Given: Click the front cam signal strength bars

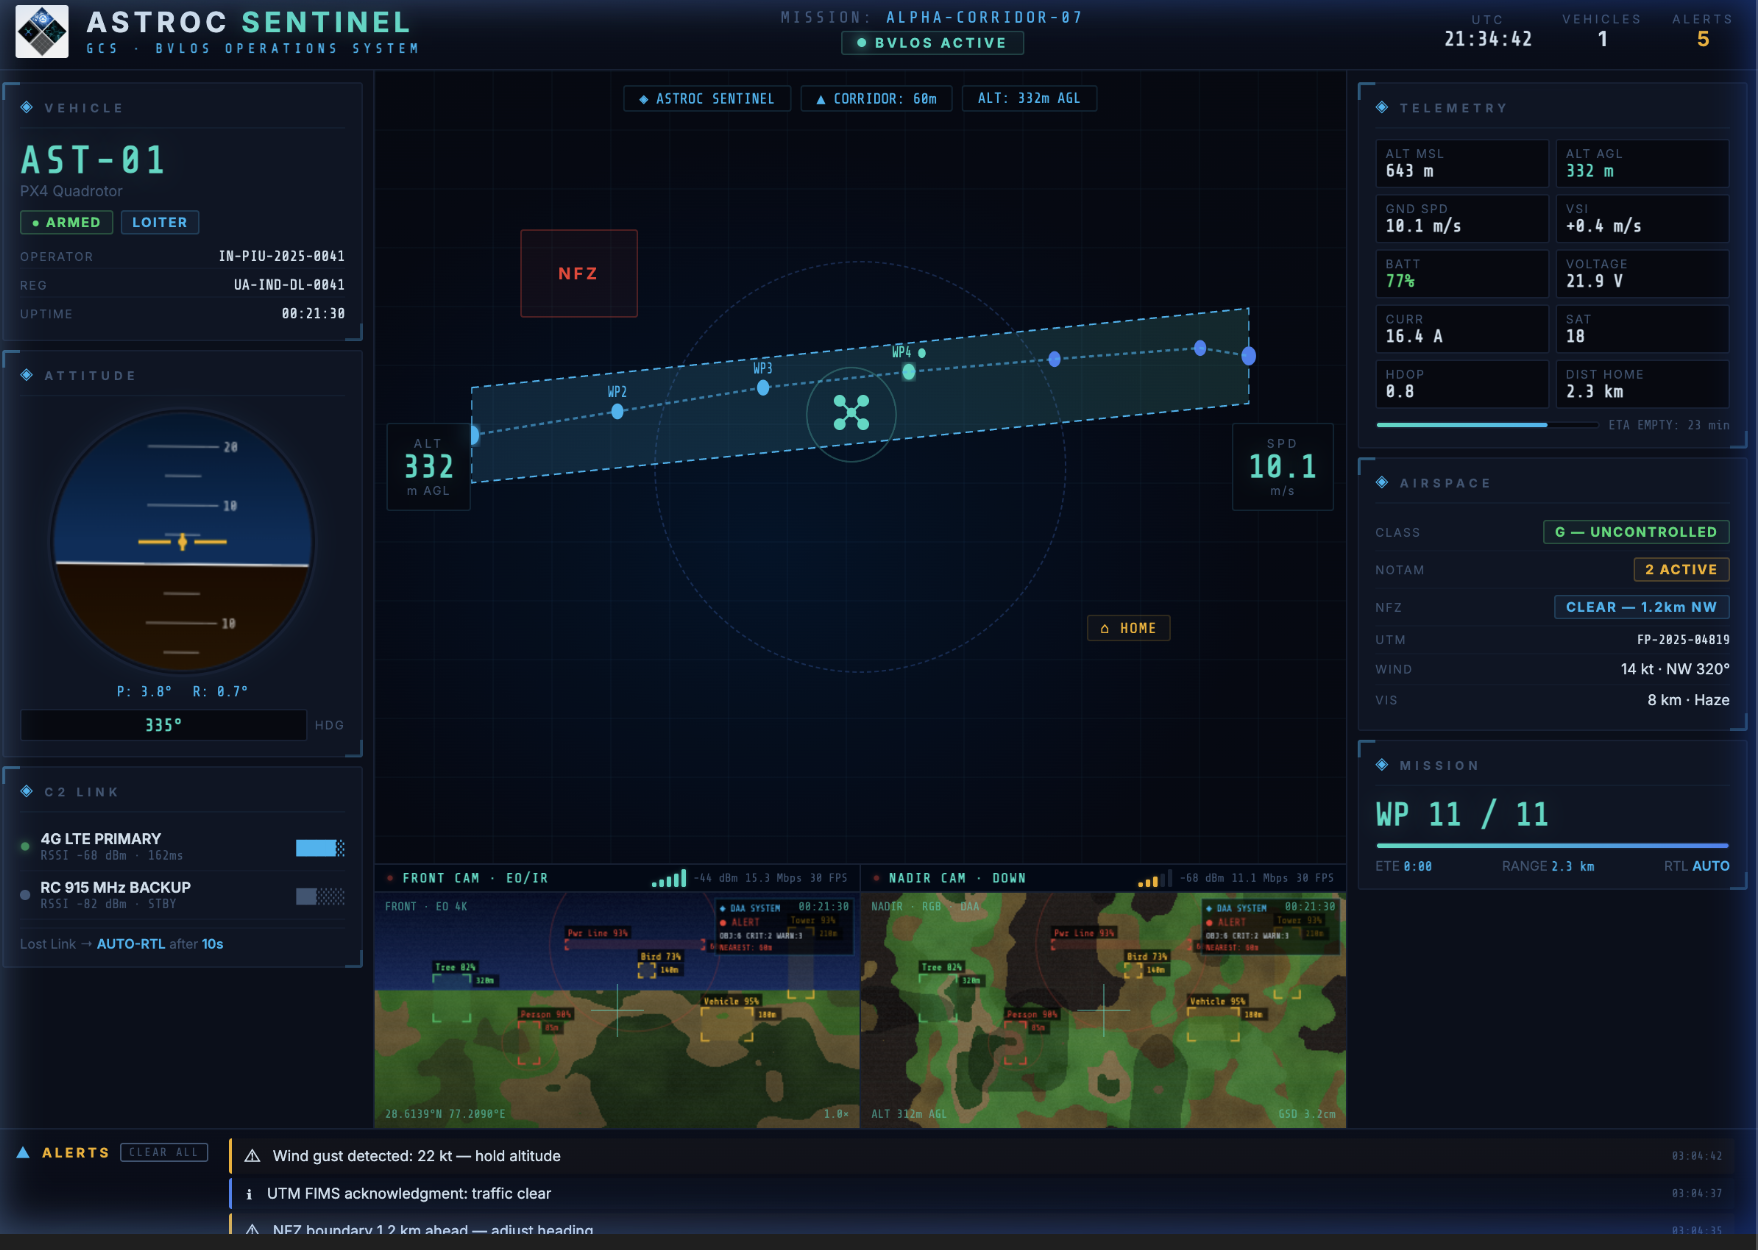Looking at the screenshot, I should [x=669, y=879].
